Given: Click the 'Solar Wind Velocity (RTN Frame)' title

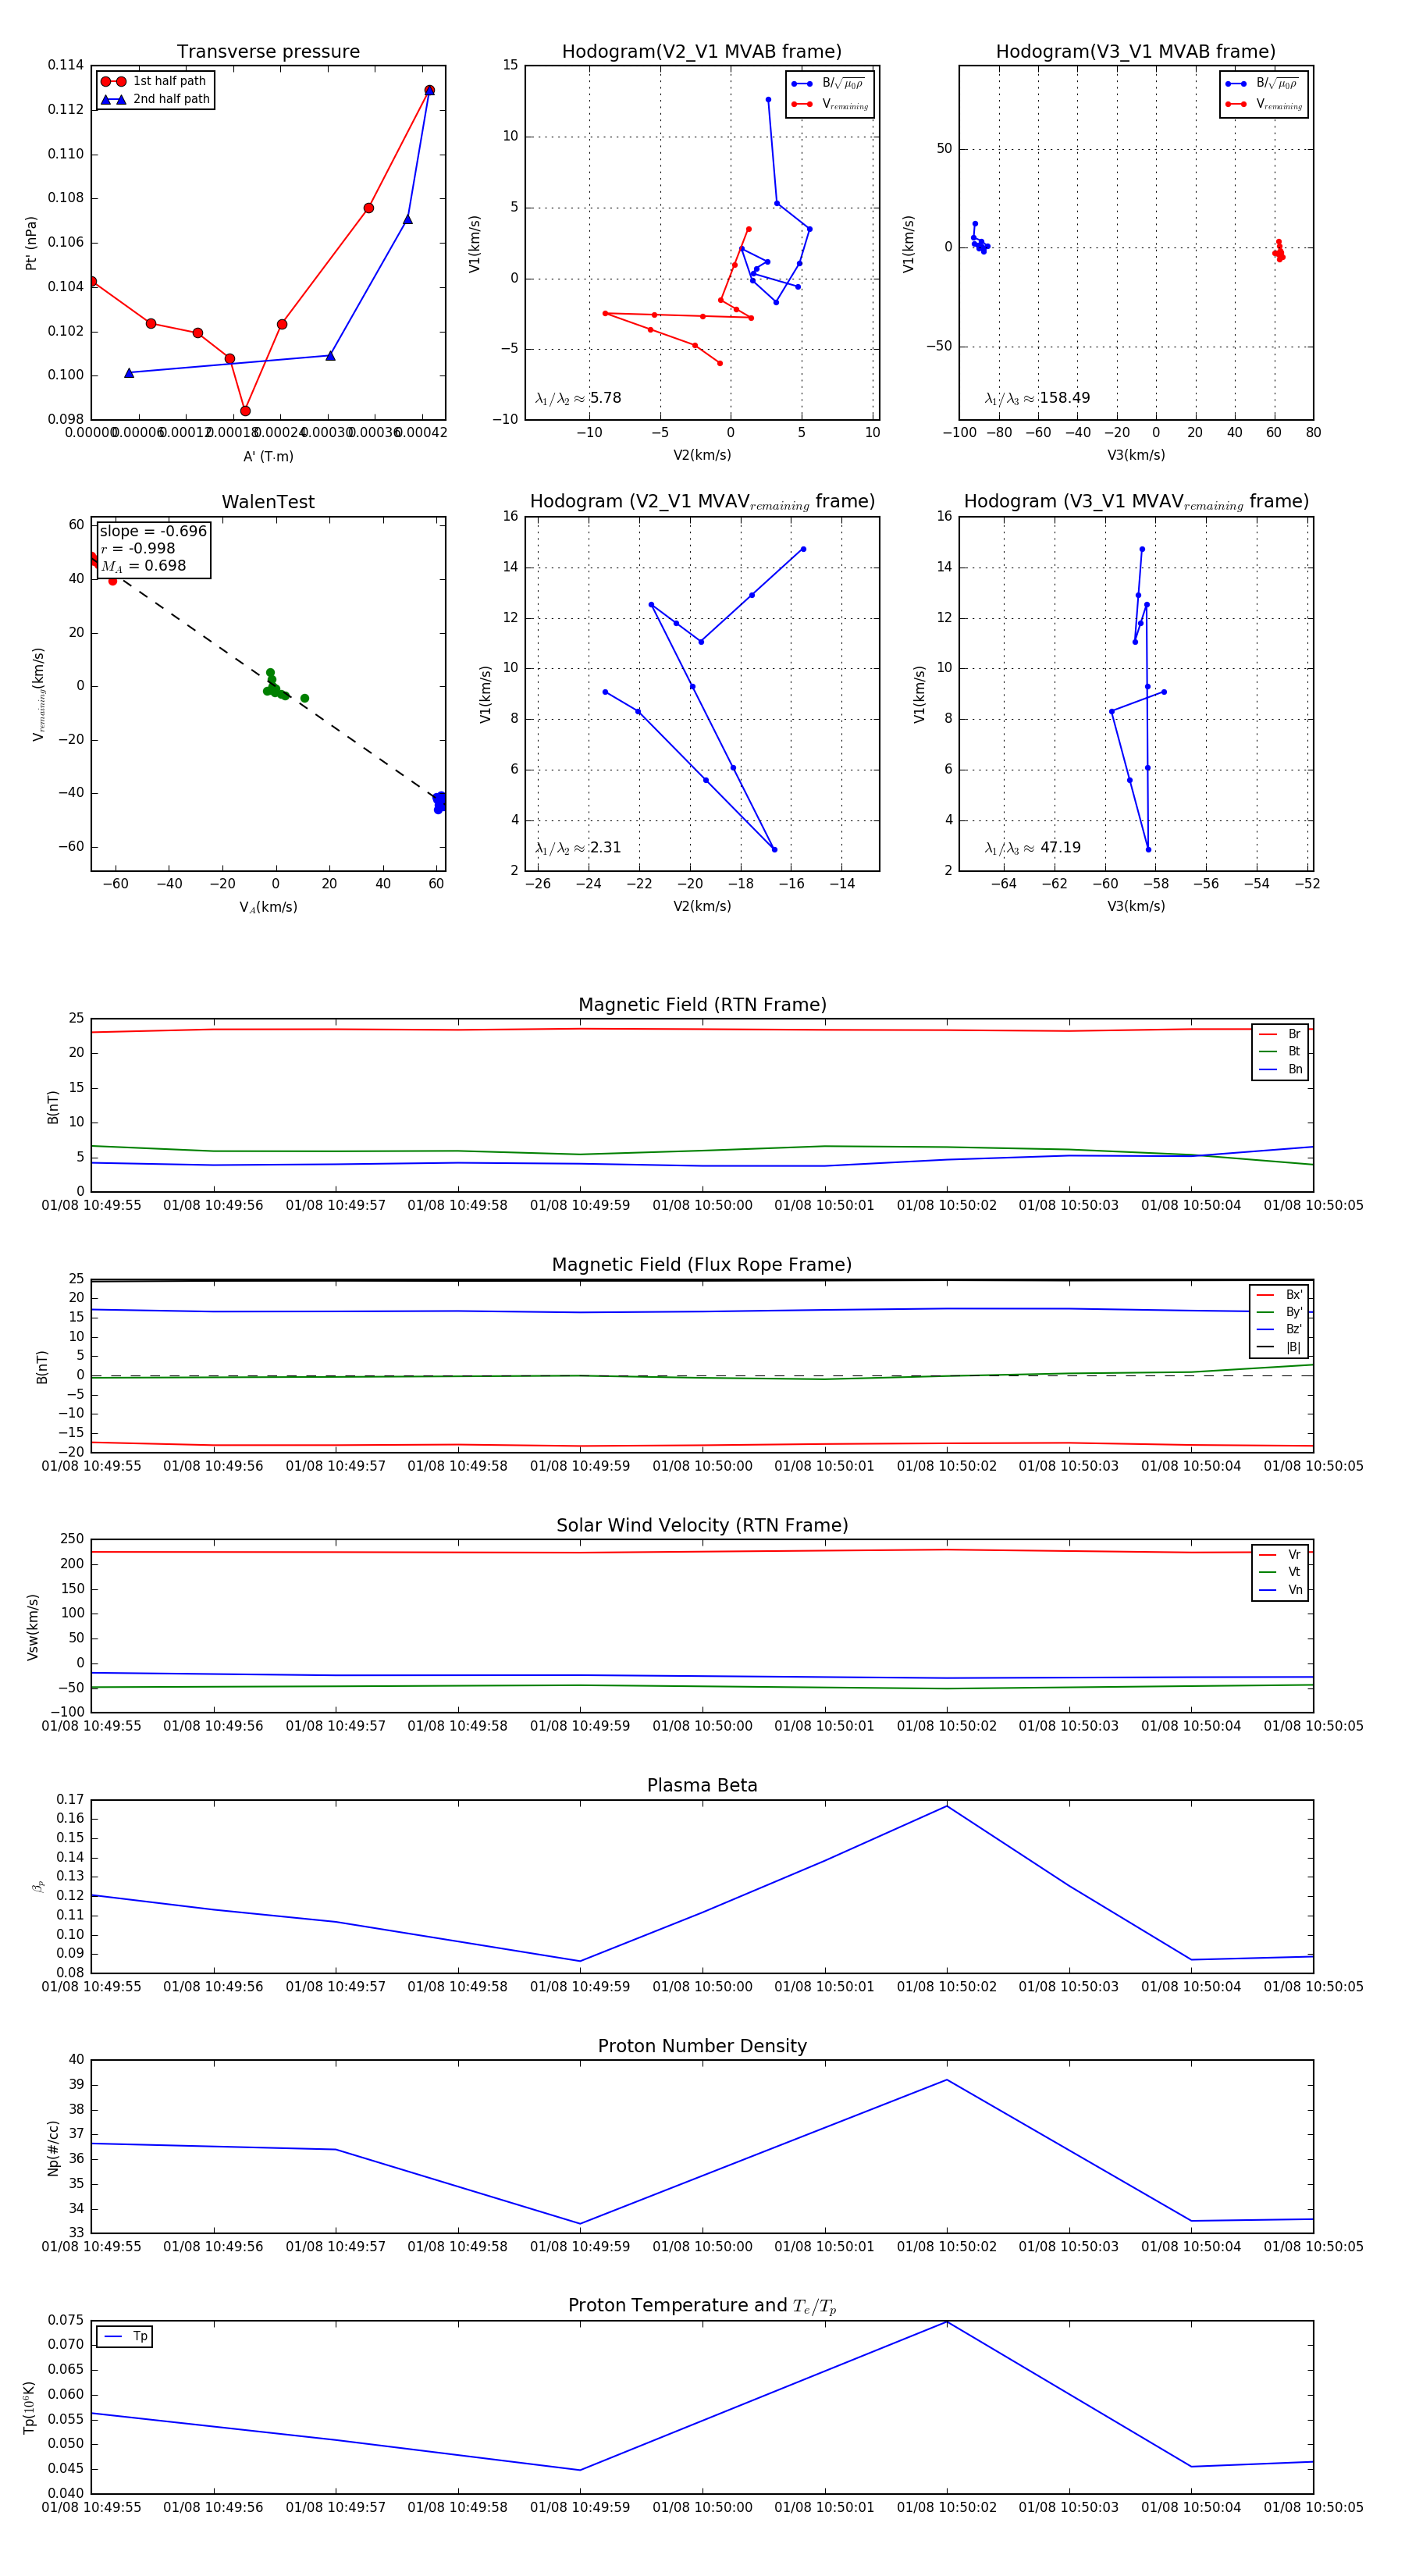Looking at the screenshot, I should pyautogui.click(x=702, y=1525).
